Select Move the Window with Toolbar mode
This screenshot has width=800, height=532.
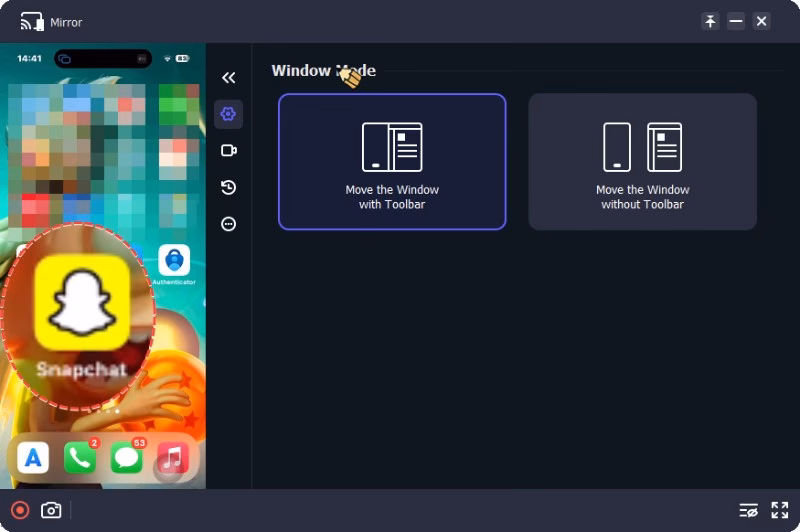point(392,162)
